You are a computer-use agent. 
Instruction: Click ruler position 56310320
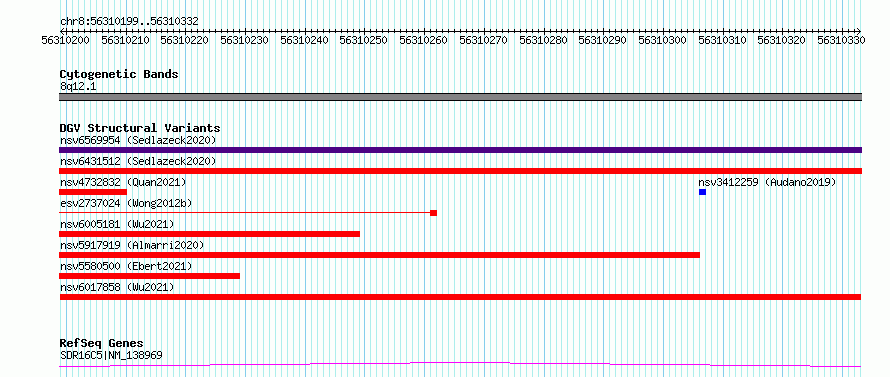click(782, 40)
